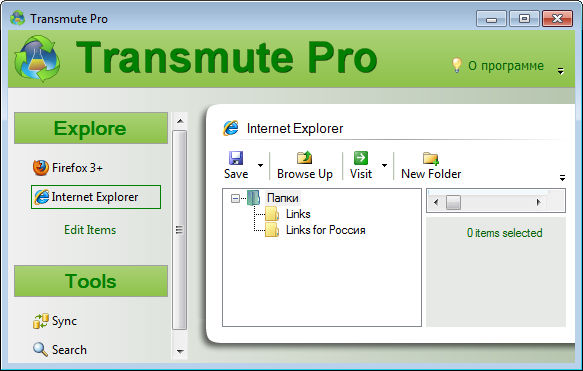Click the Browse Up folder icon
The width and height of the screenshot is (583, 371).
(305, 158)
